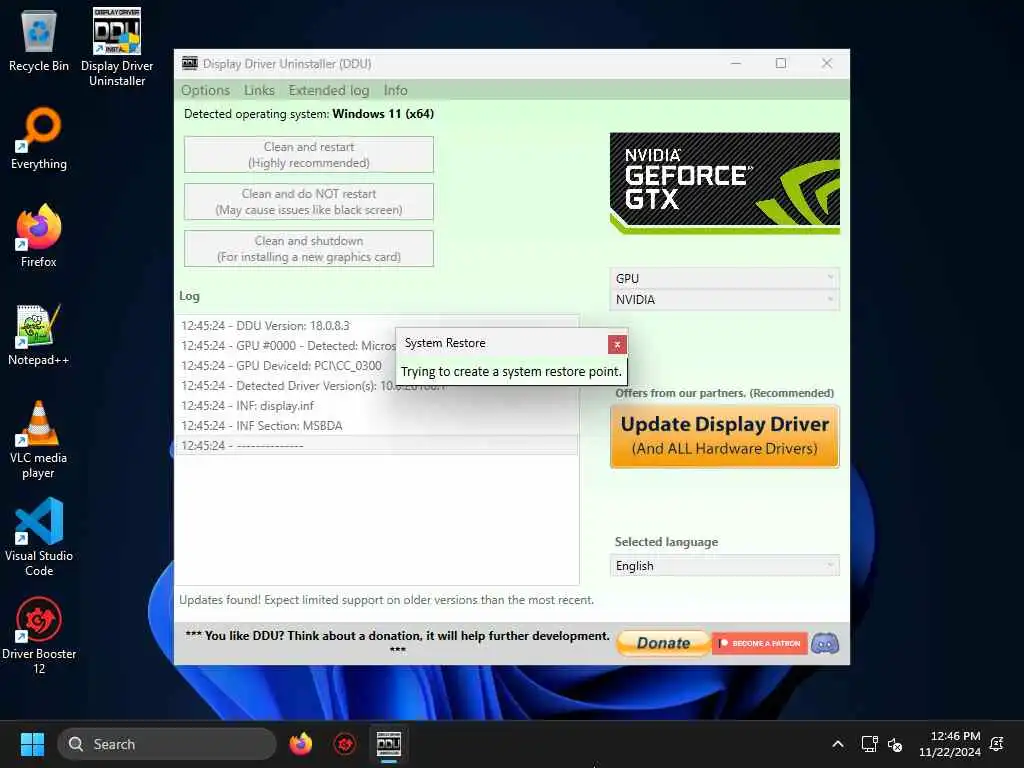Select log row INF: display.inf
Screen dimensions: 1024x768
pyautogui.click(x=376, y=406)
